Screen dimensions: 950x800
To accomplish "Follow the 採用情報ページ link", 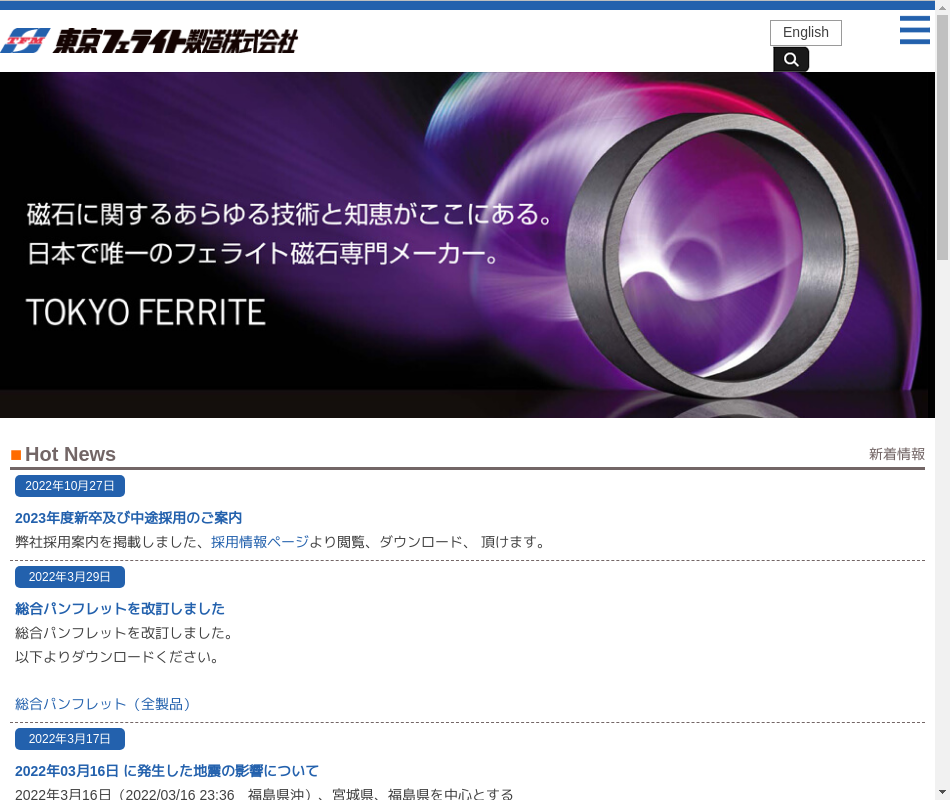I will [x=260, y=542].
